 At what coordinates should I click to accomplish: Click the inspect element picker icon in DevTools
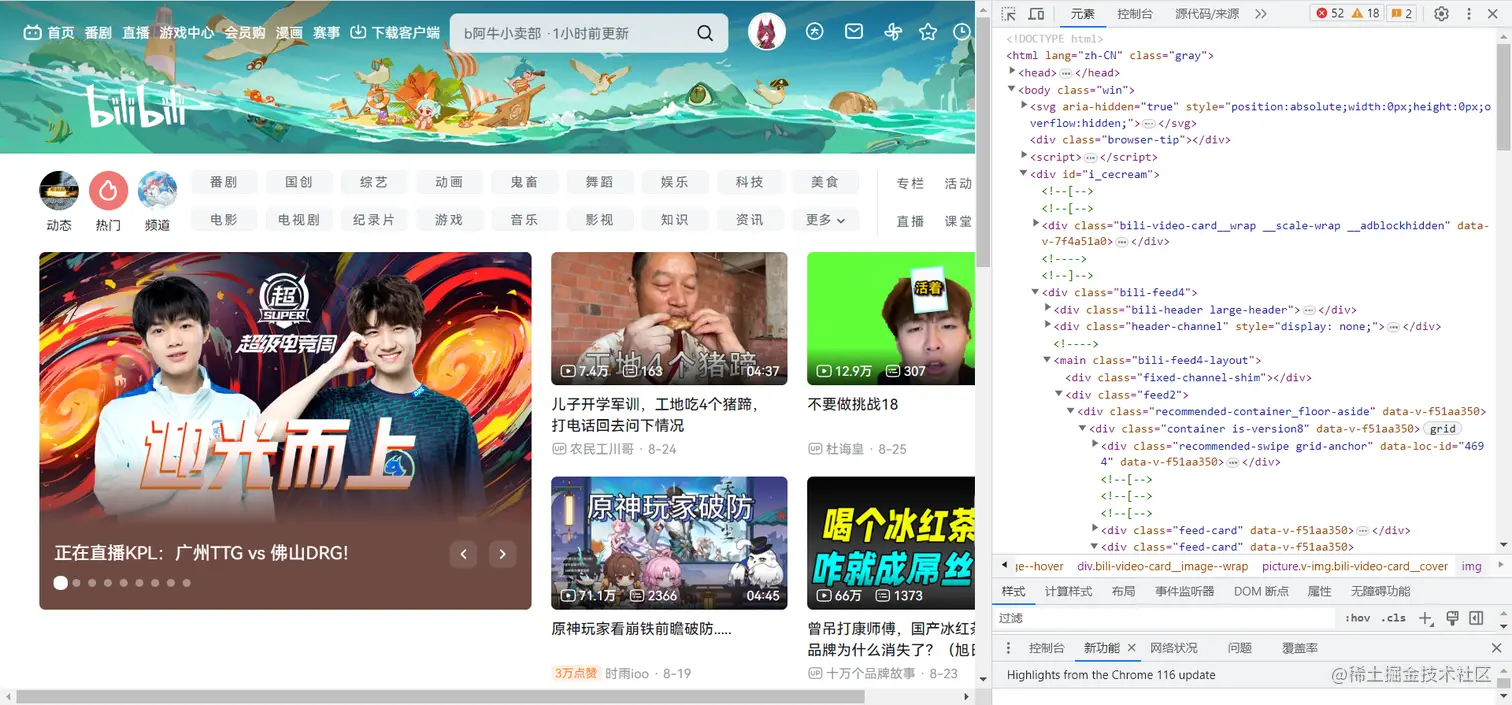(x=1009, y=14)
